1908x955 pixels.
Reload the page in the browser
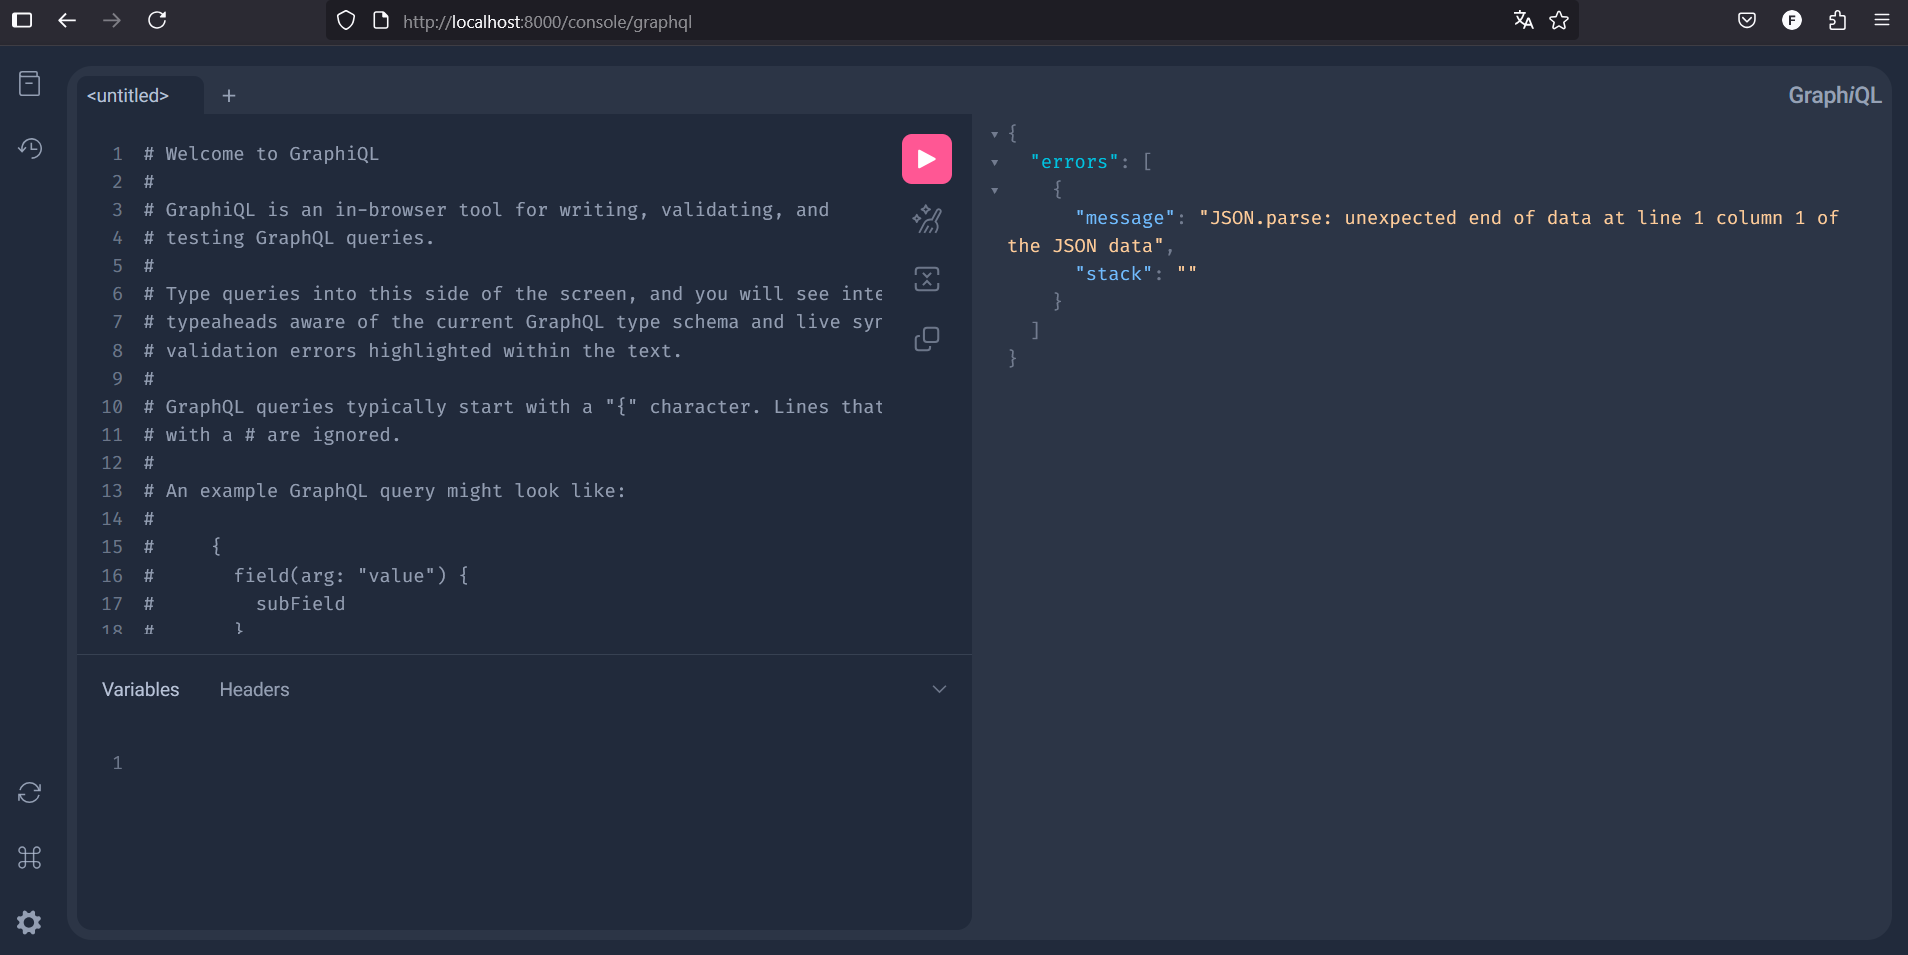tap(157, 20)
